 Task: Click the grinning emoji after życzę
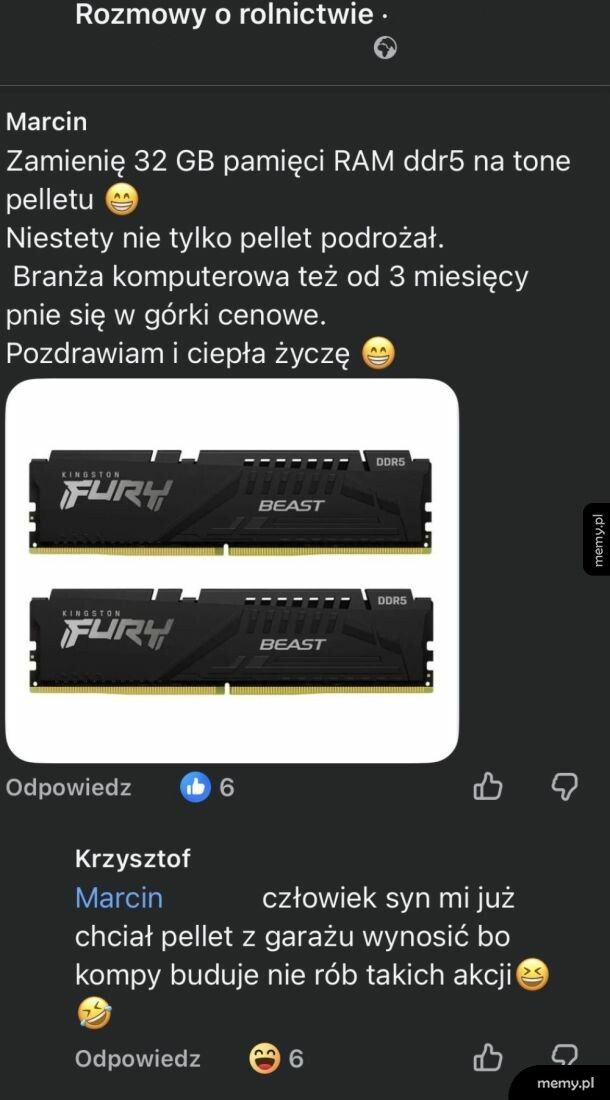pos(379,353)
